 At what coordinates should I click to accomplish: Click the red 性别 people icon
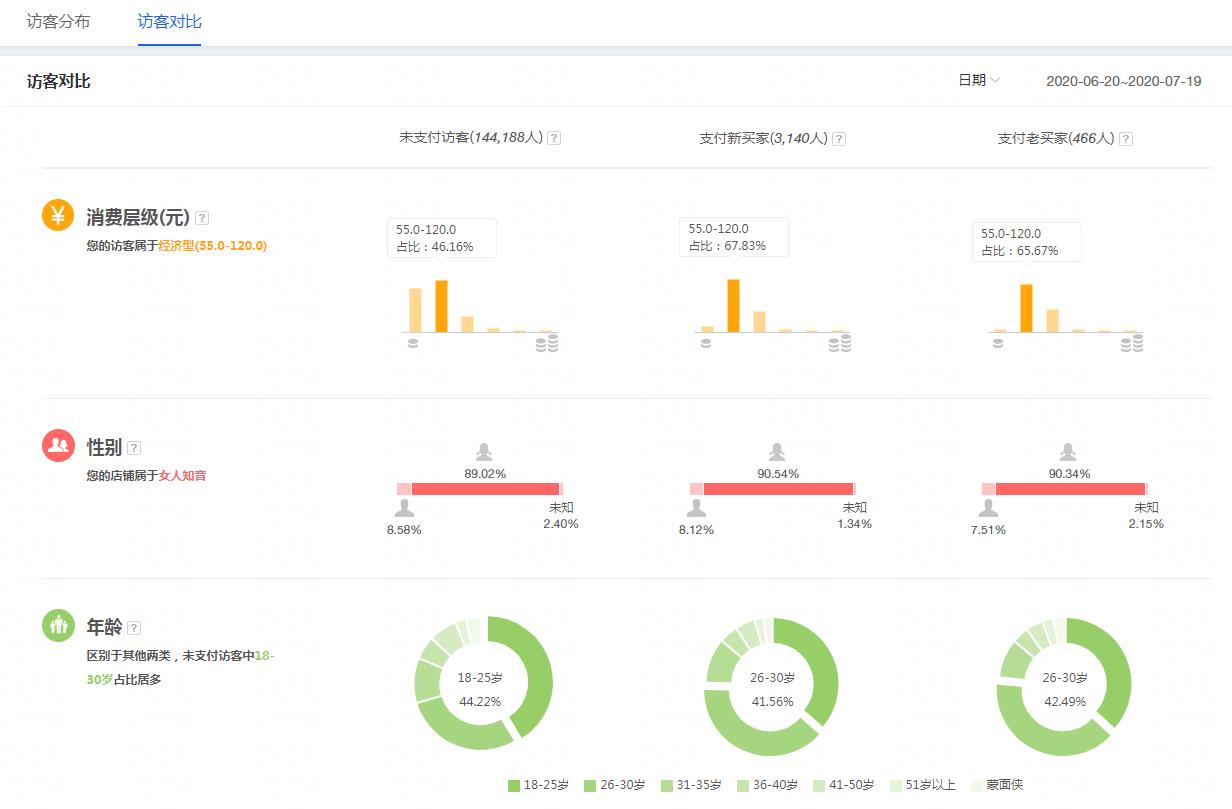click(x=58, y=445)
